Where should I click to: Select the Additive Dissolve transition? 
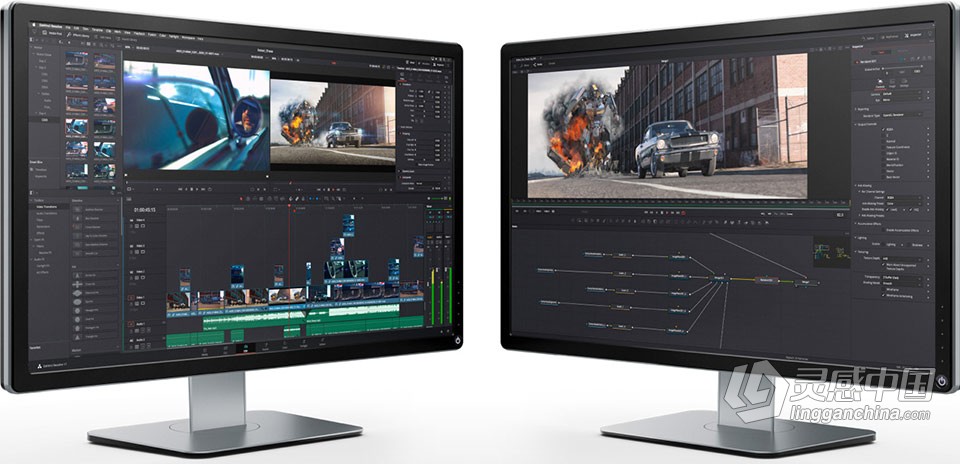(95, 210)
